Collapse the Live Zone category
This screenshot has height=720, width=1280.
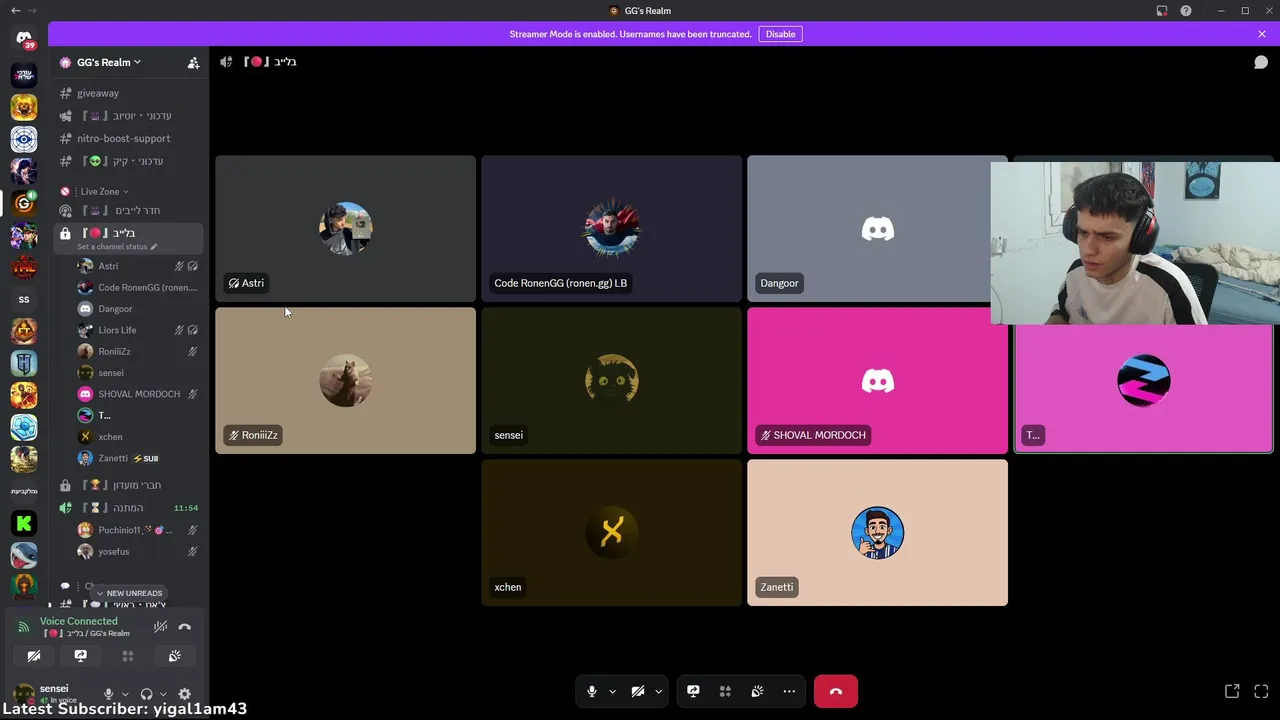pos(104,191)
